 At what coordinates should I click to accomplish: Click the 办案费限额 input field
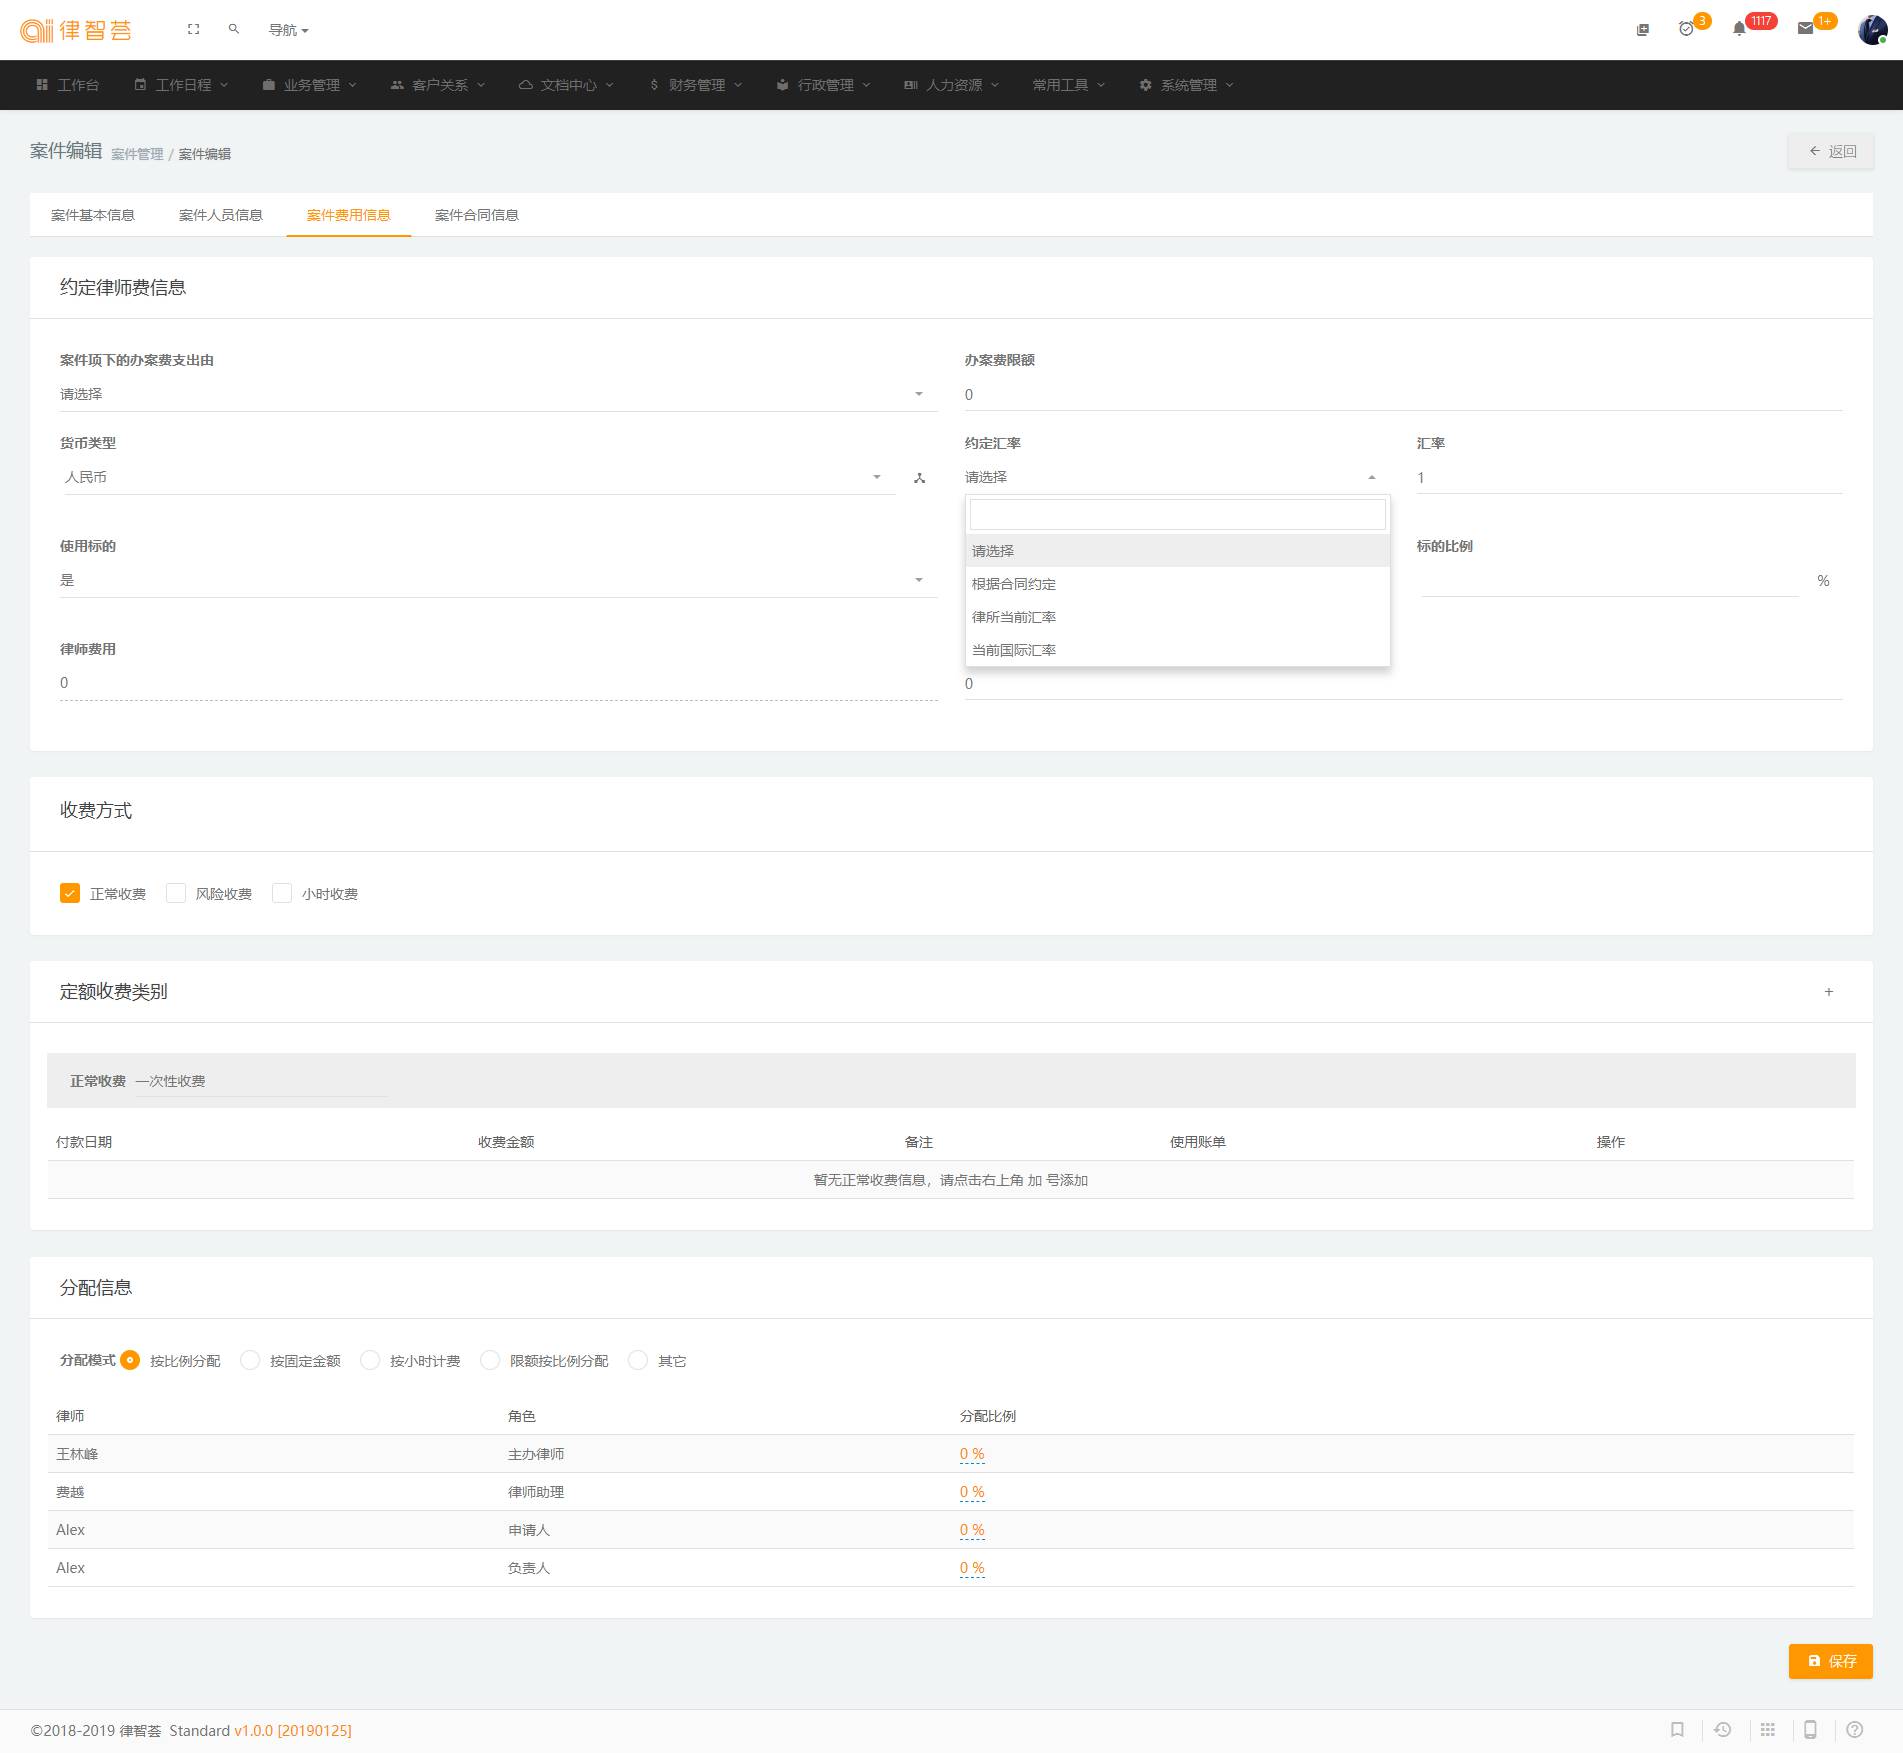tap(1402, 394)
